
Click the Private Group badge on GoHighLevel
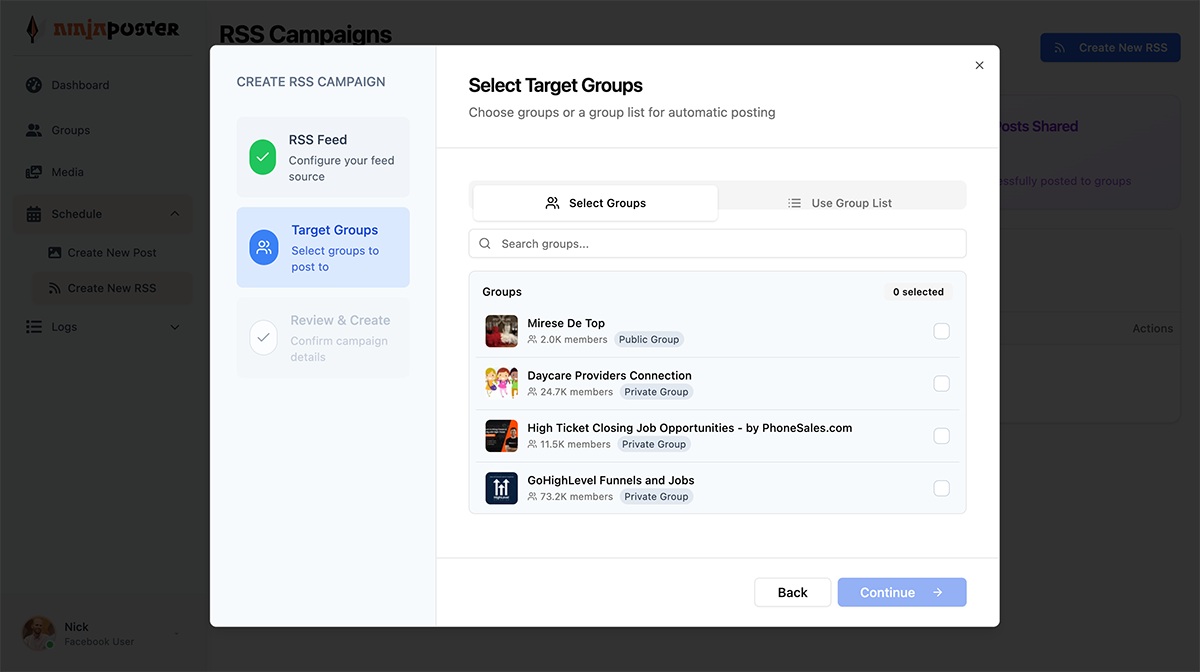point(656,497)
